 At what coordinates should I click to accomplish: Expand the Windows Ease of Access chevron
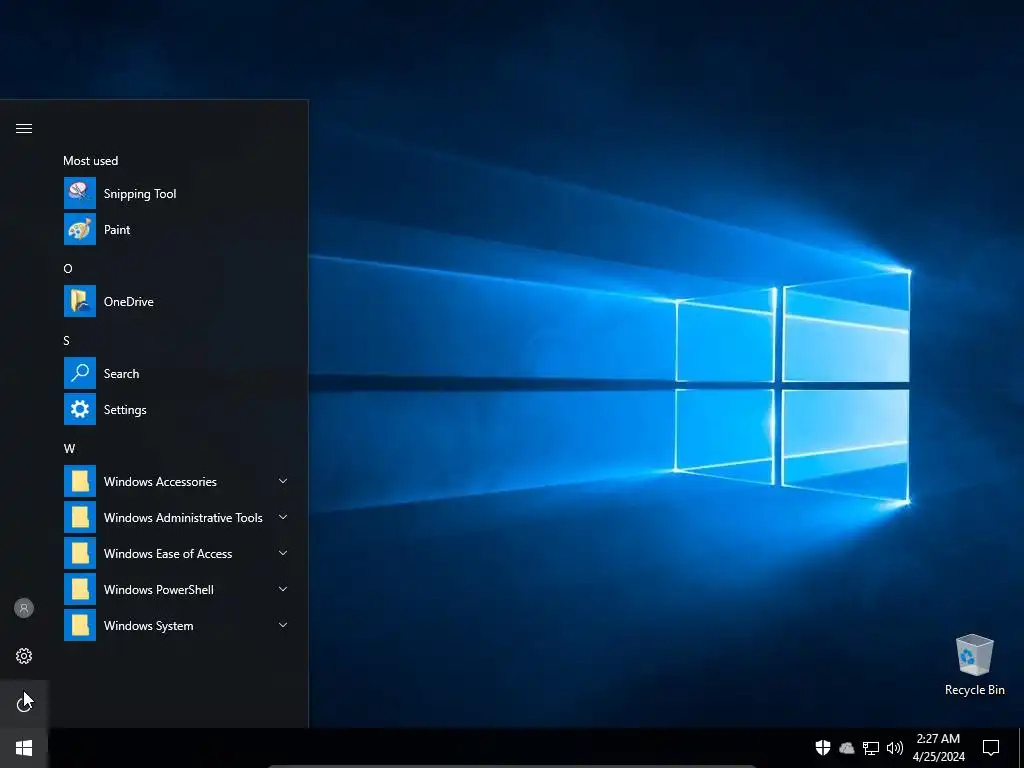tap(283, 553)
